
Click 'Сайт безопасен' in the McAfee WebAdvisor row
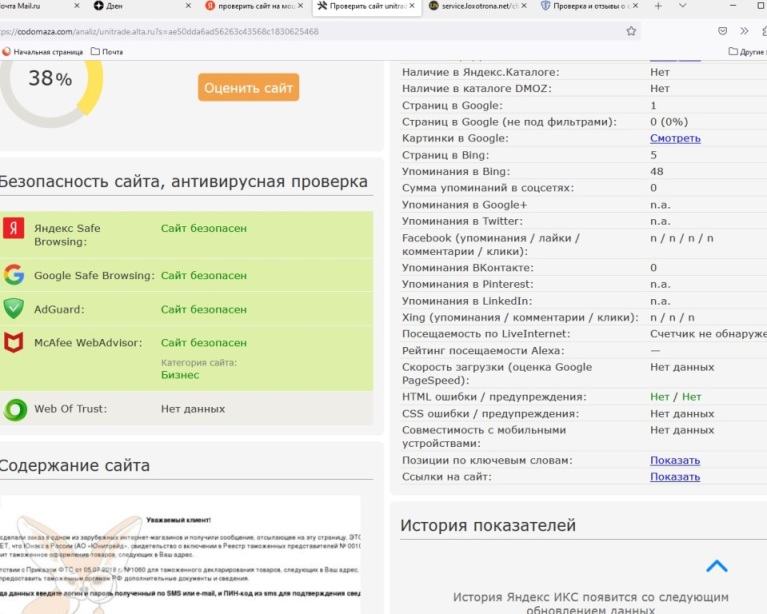(x=204, y=343)
